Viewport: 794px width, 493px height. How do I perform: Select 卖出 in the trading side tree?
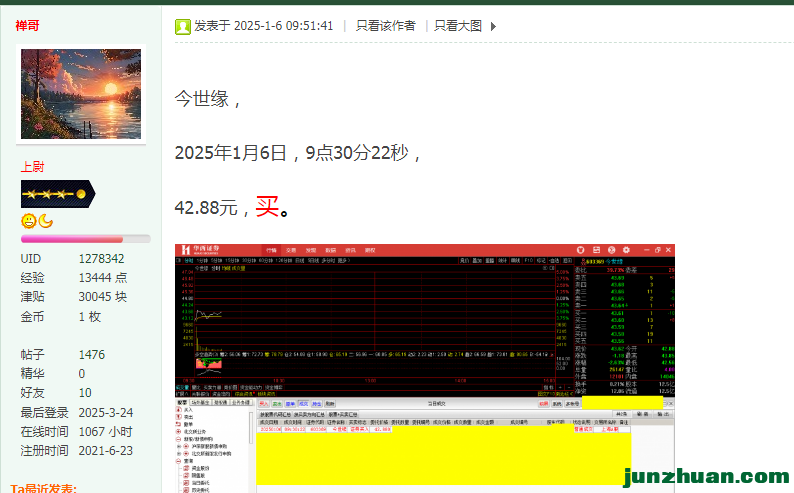(187, 419)
